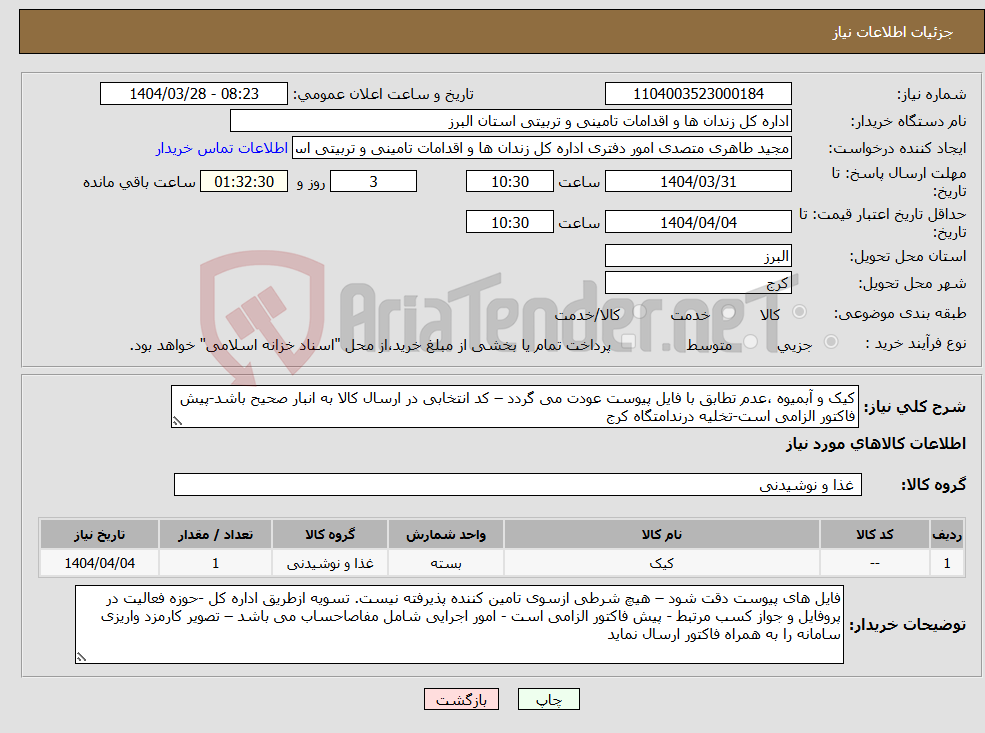985x733 pixels.
Task: Click the بازگشت (back) button
Action: 461,699
